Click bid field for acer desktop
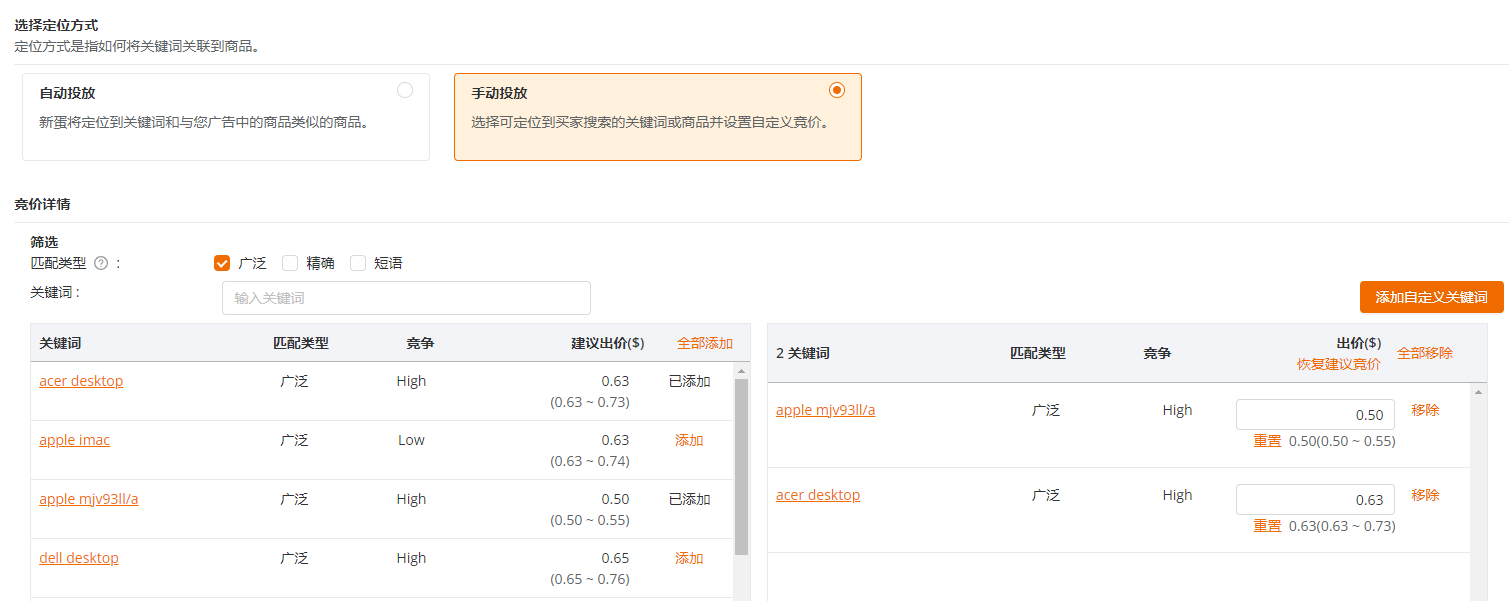The width and height of the screenshot is (1509, 601). (x=1315, y=500)
